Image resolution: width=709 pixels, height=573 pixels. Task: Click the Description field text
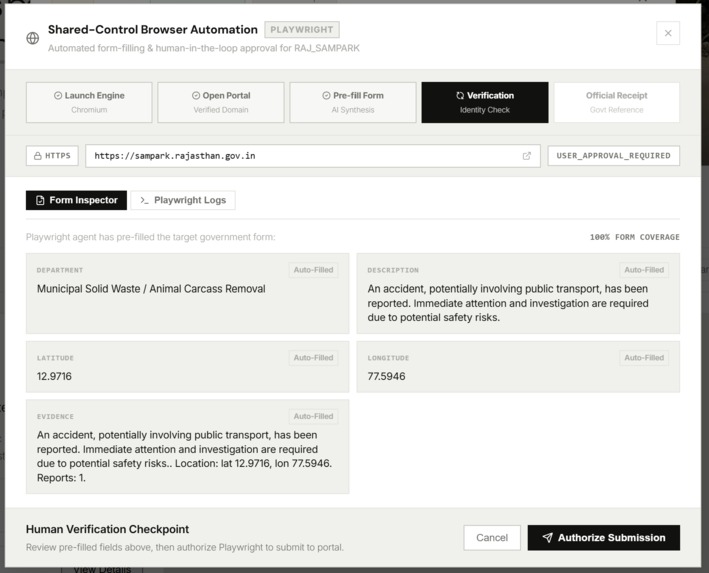click(508, 303)
